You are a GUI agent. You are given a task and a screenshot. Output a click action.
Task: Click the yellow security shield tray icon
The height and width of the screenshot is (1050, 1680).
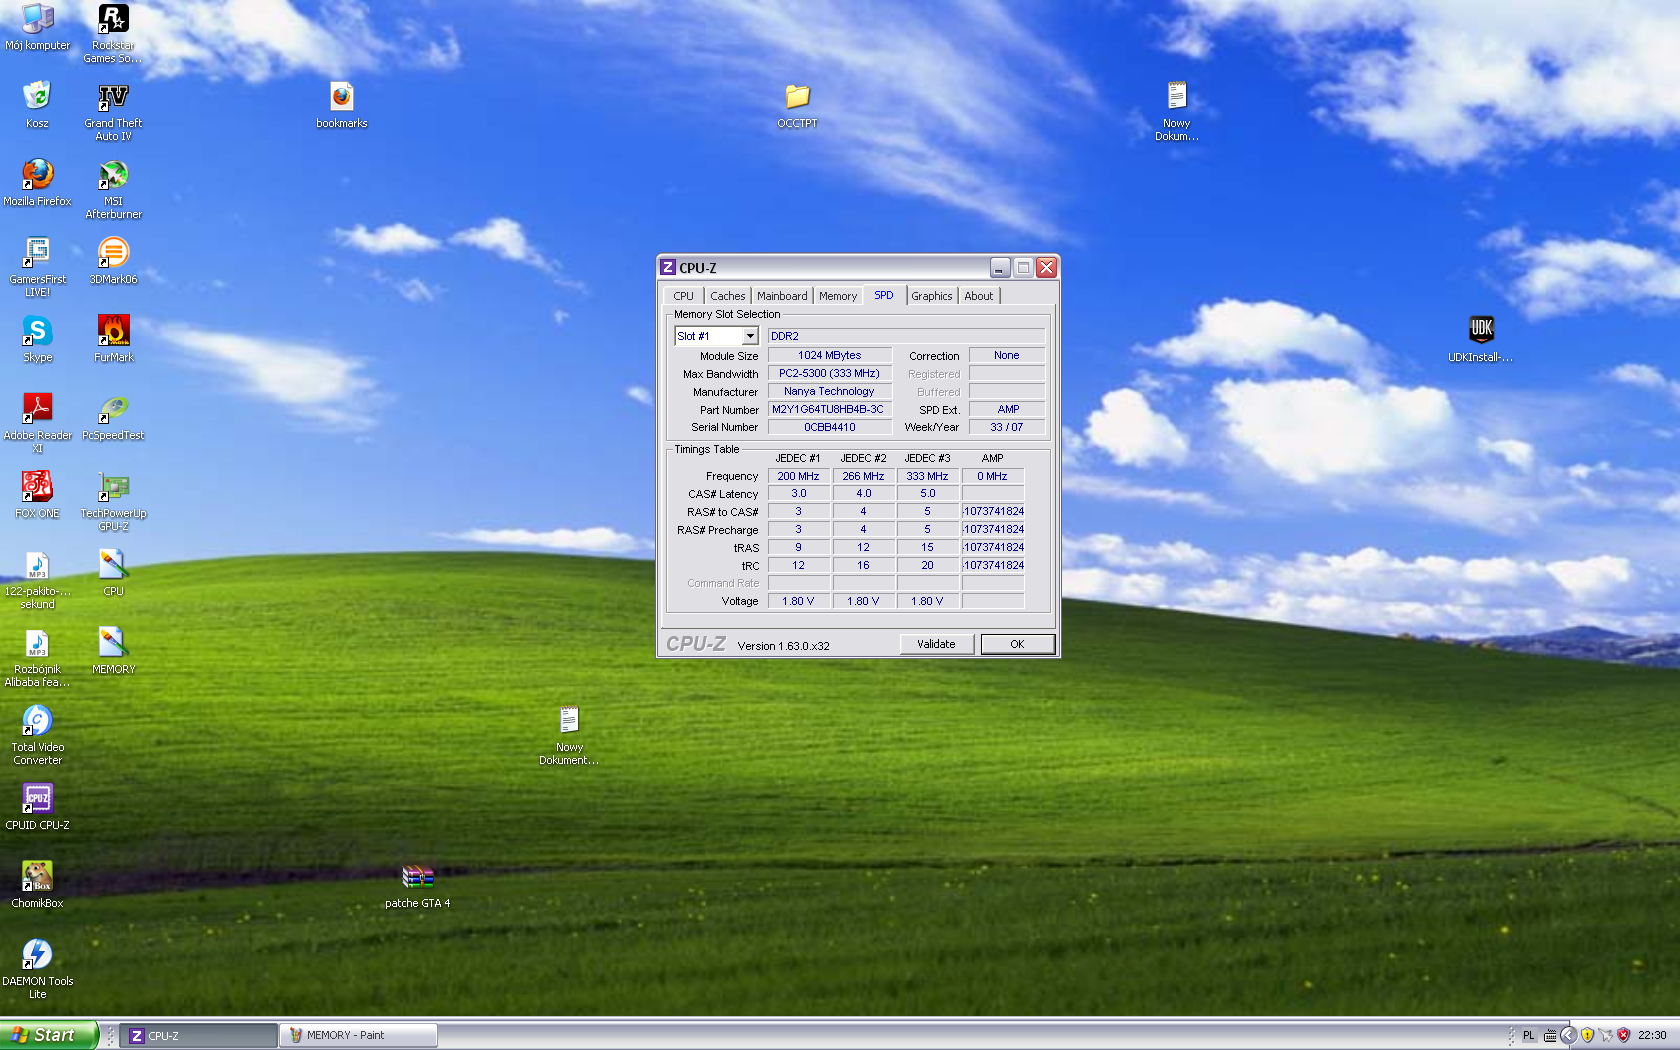[1587, 1035]
